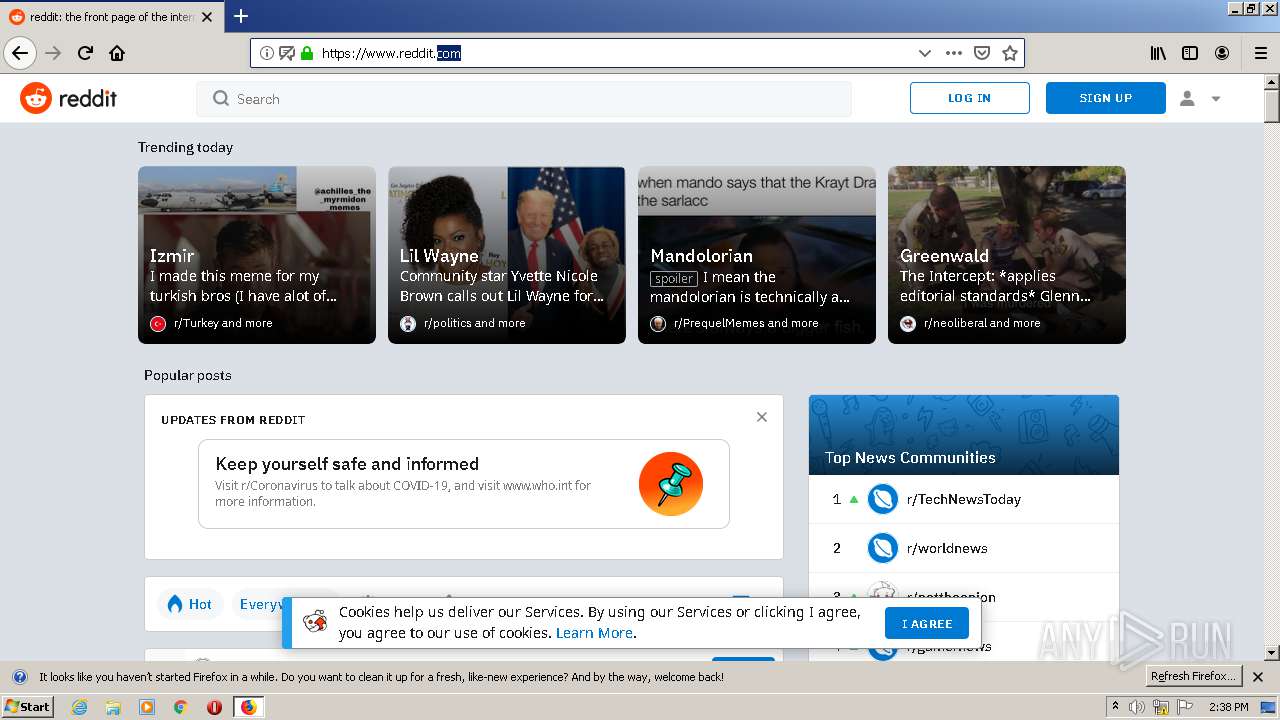1280x720 pixels.
Task: Select the Firefox taskbar button
Action: pos(248,707)
